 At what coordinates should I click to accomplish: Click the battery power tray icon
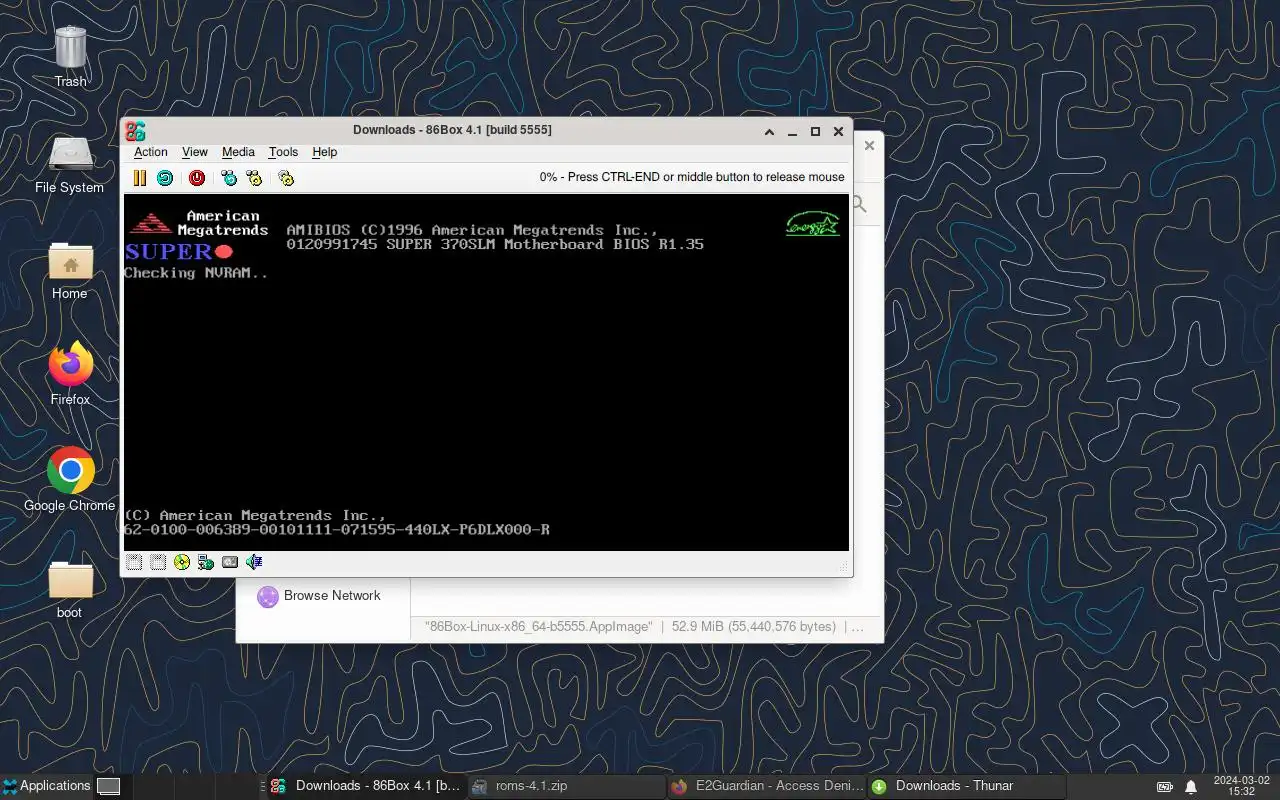click(1165, 787)
